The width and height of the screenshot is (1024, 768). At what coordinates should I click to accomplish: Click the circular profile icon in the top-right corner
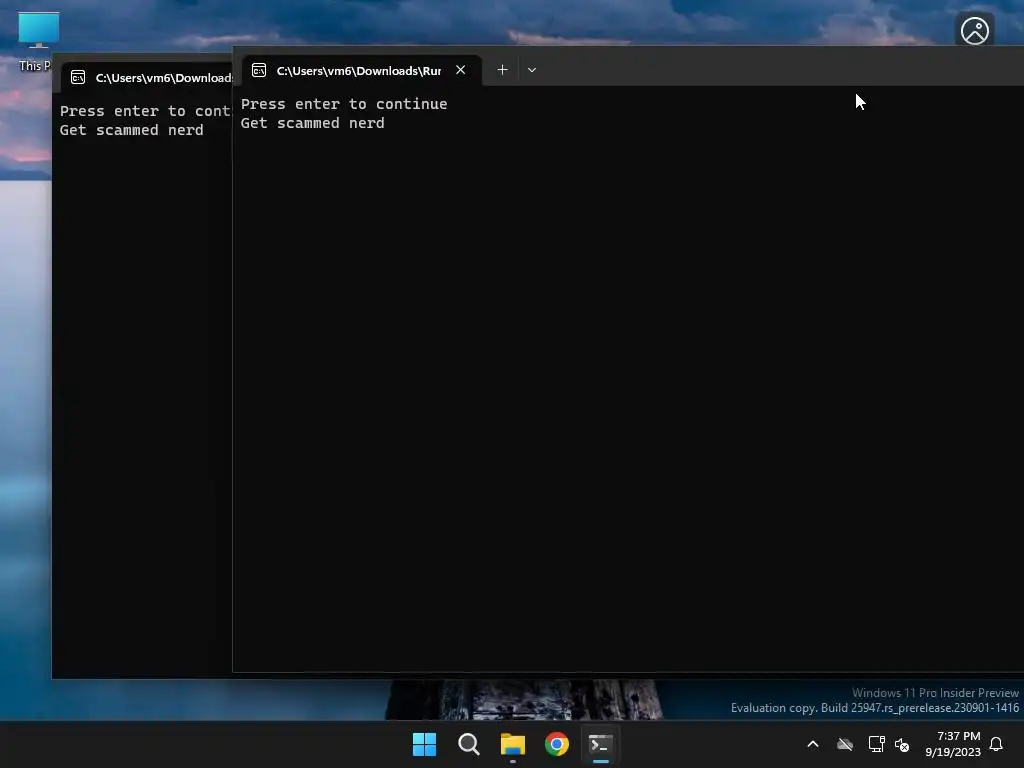pyautogui.click(x=974, y=31)
